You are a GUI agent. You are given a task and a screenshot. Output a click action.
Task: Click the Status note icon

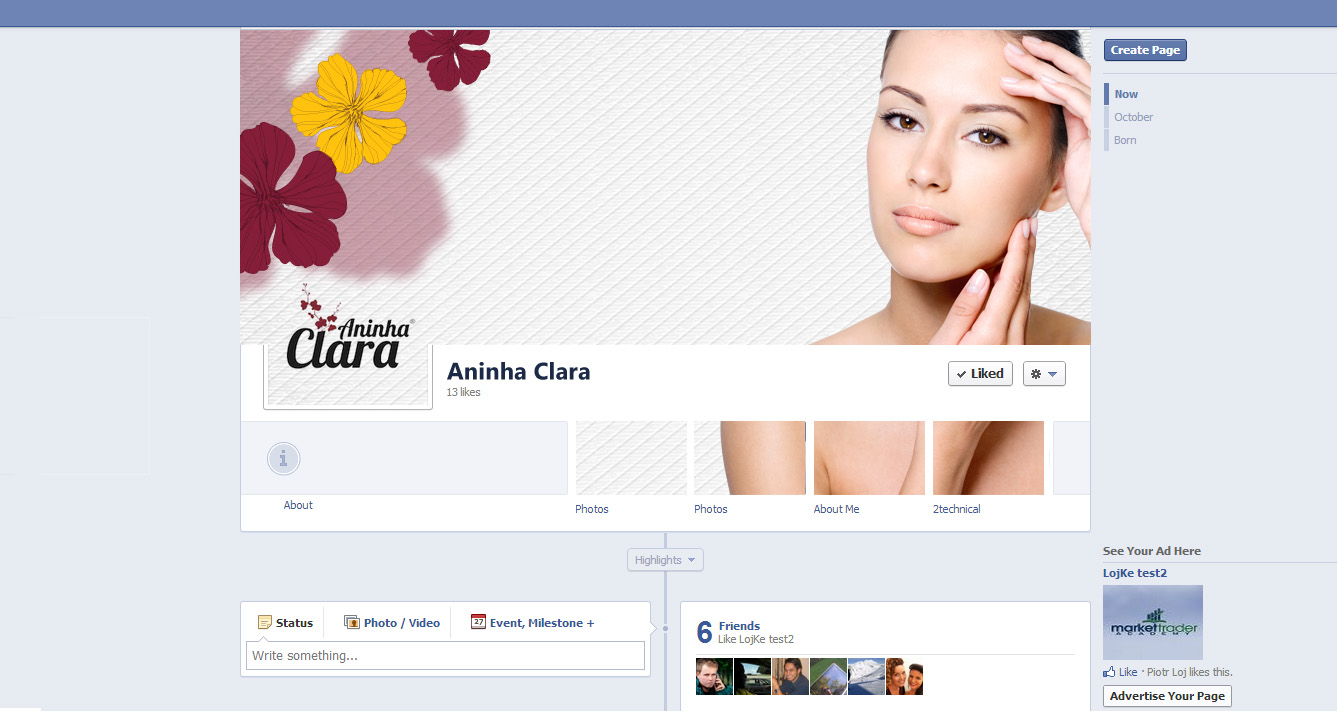(265, 622)
